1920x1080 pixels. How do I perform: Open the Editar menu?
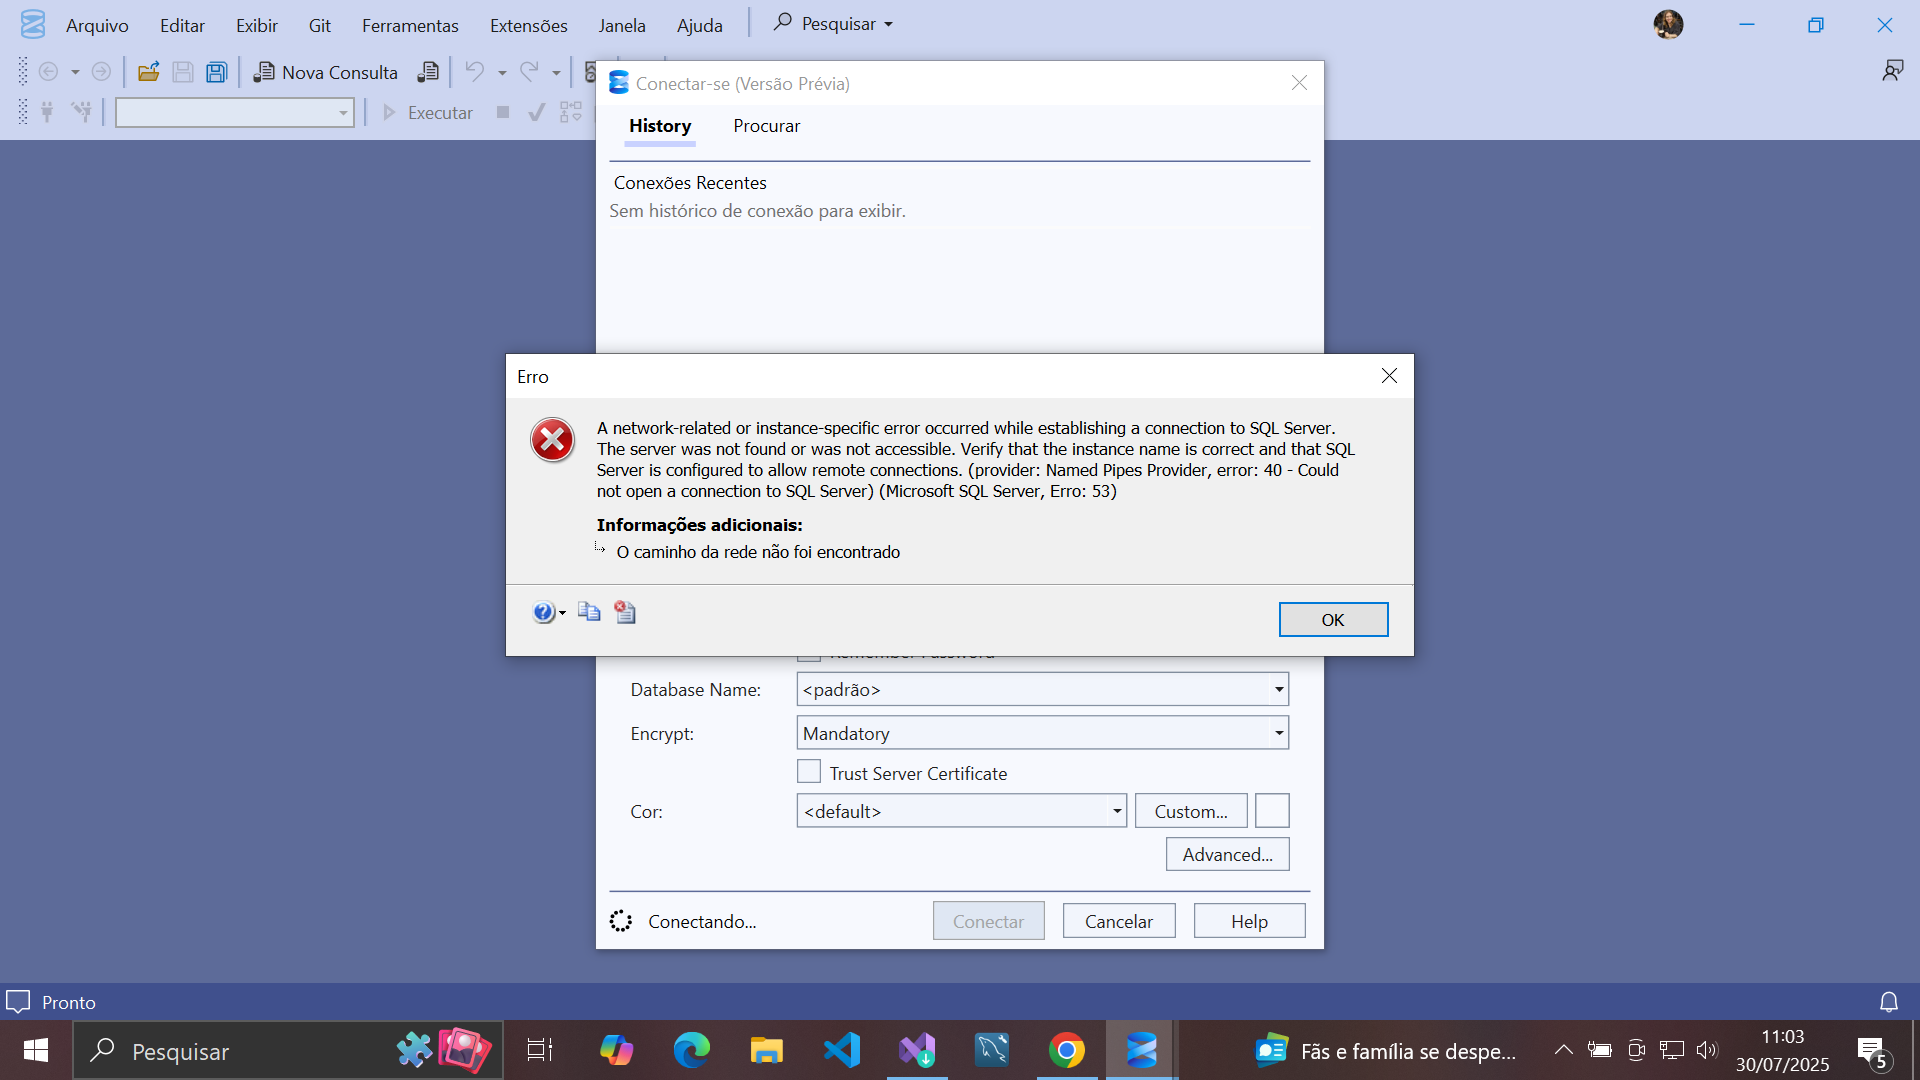point(182,25)
